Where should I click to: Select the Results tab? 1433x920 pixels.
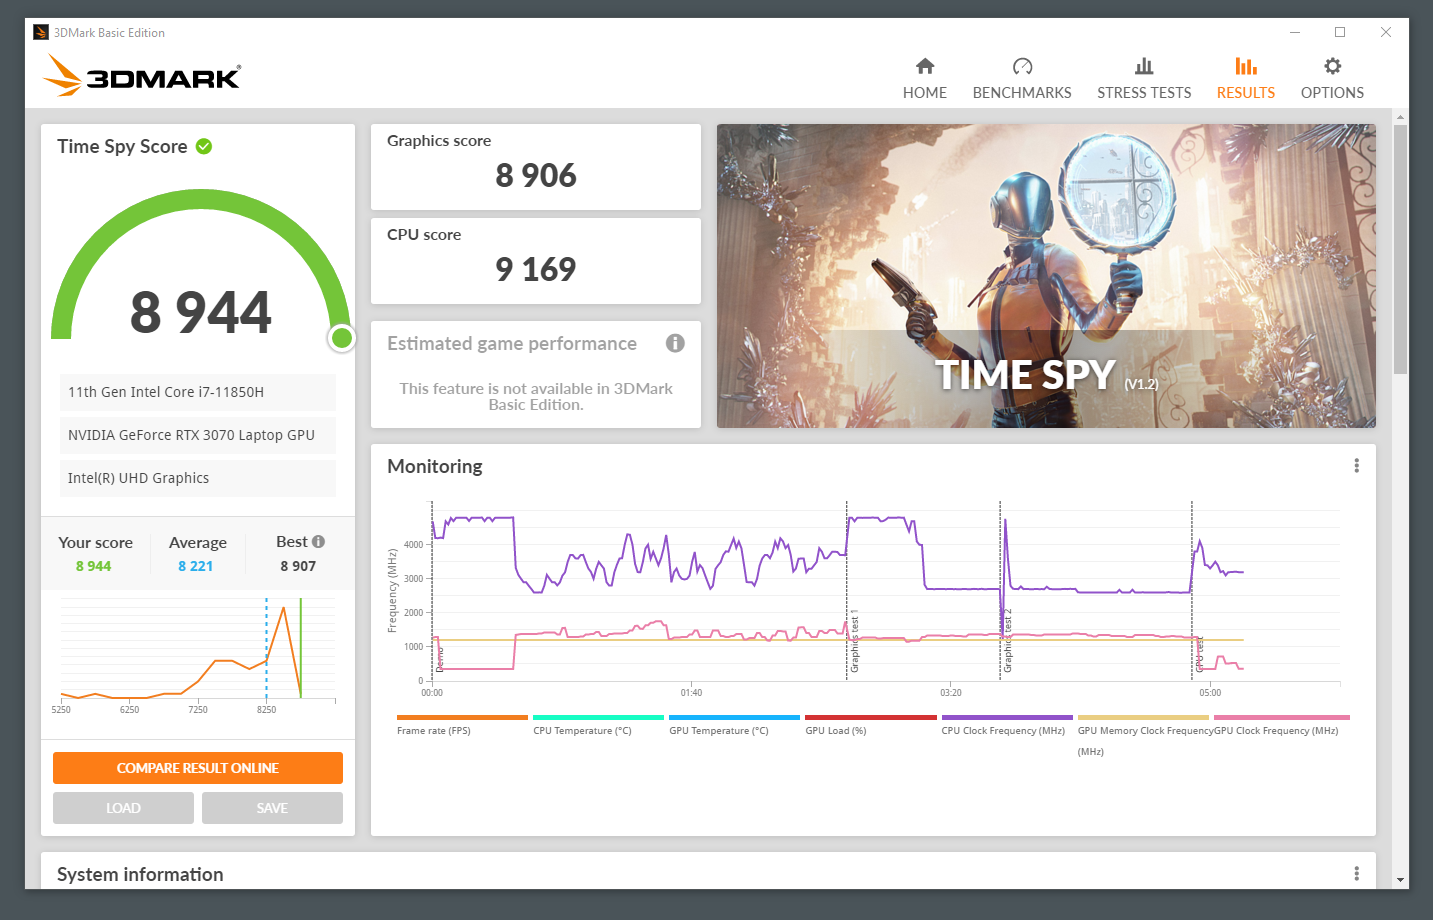click(1245, 79)
